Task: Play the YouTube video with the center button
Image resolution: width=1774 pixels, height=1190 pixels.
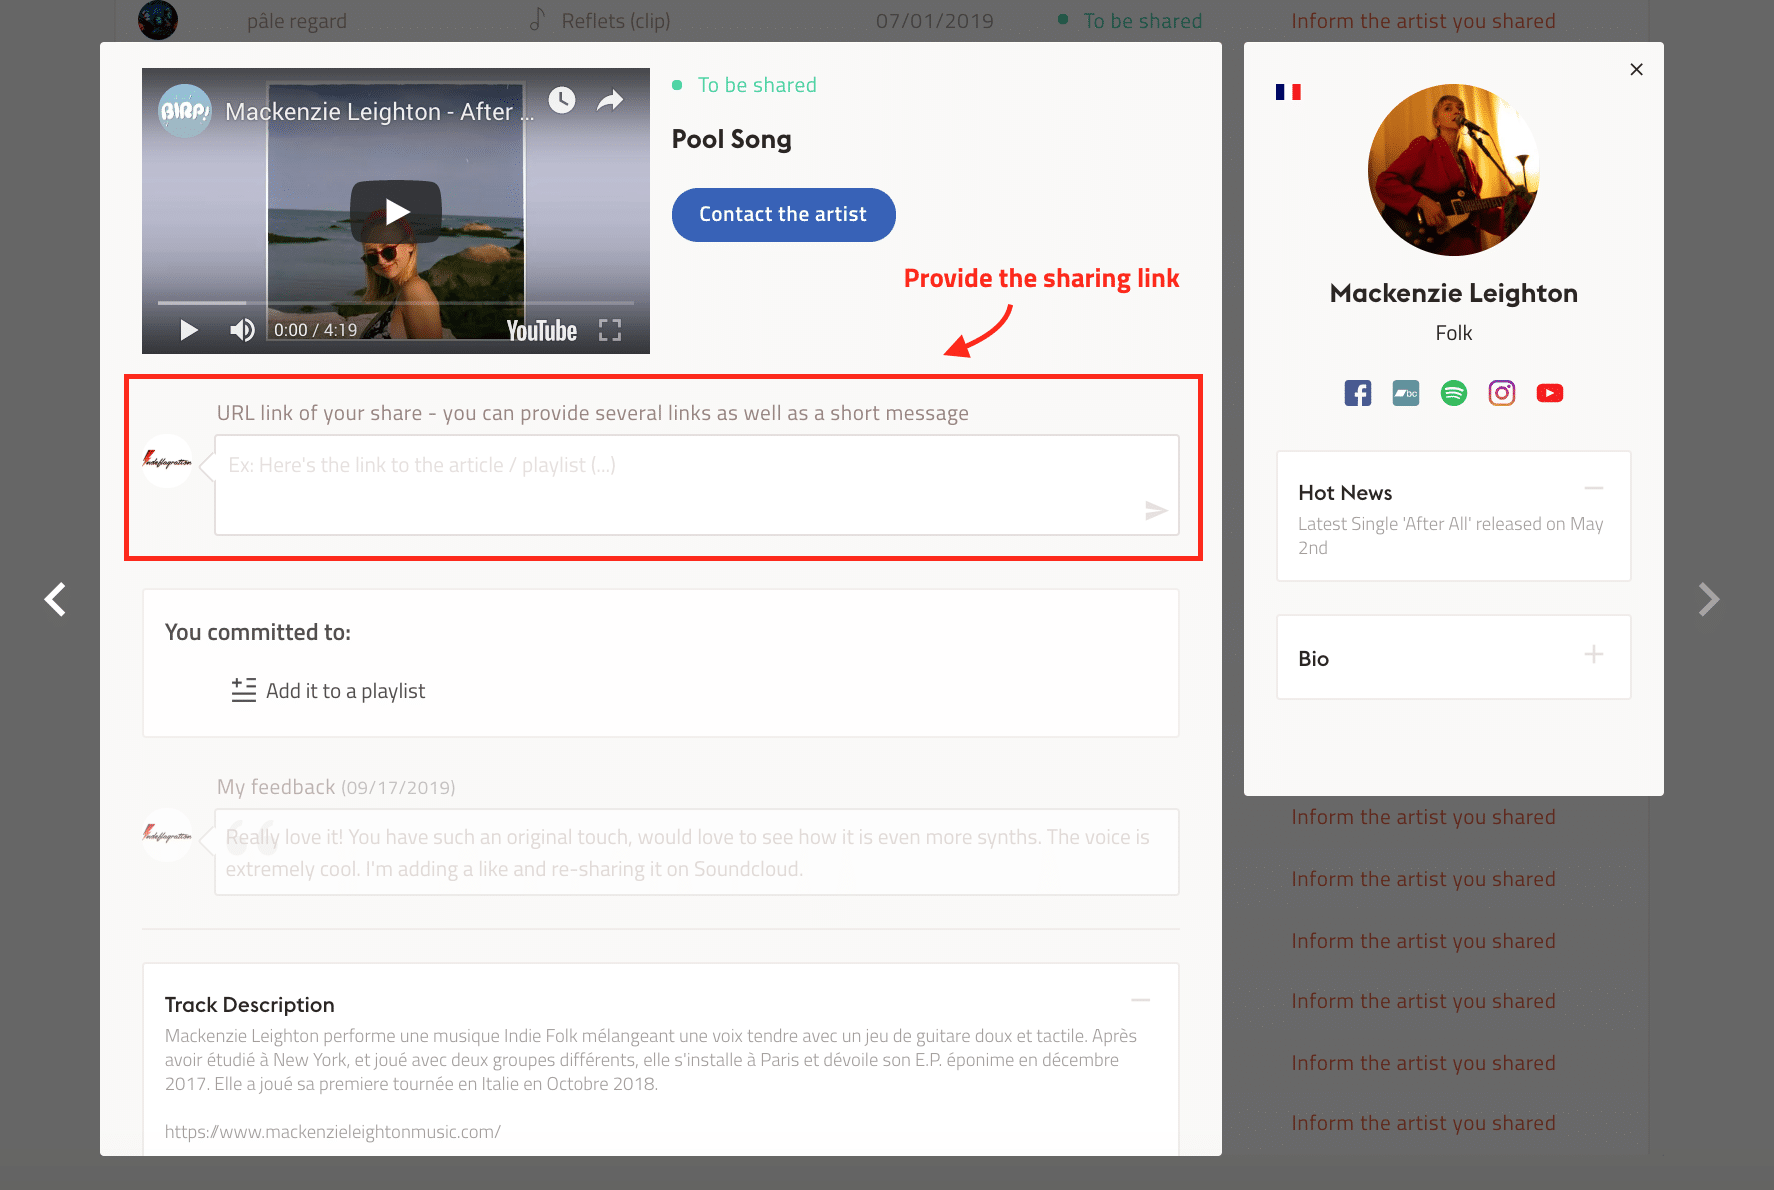Action: tap(396, 211)
